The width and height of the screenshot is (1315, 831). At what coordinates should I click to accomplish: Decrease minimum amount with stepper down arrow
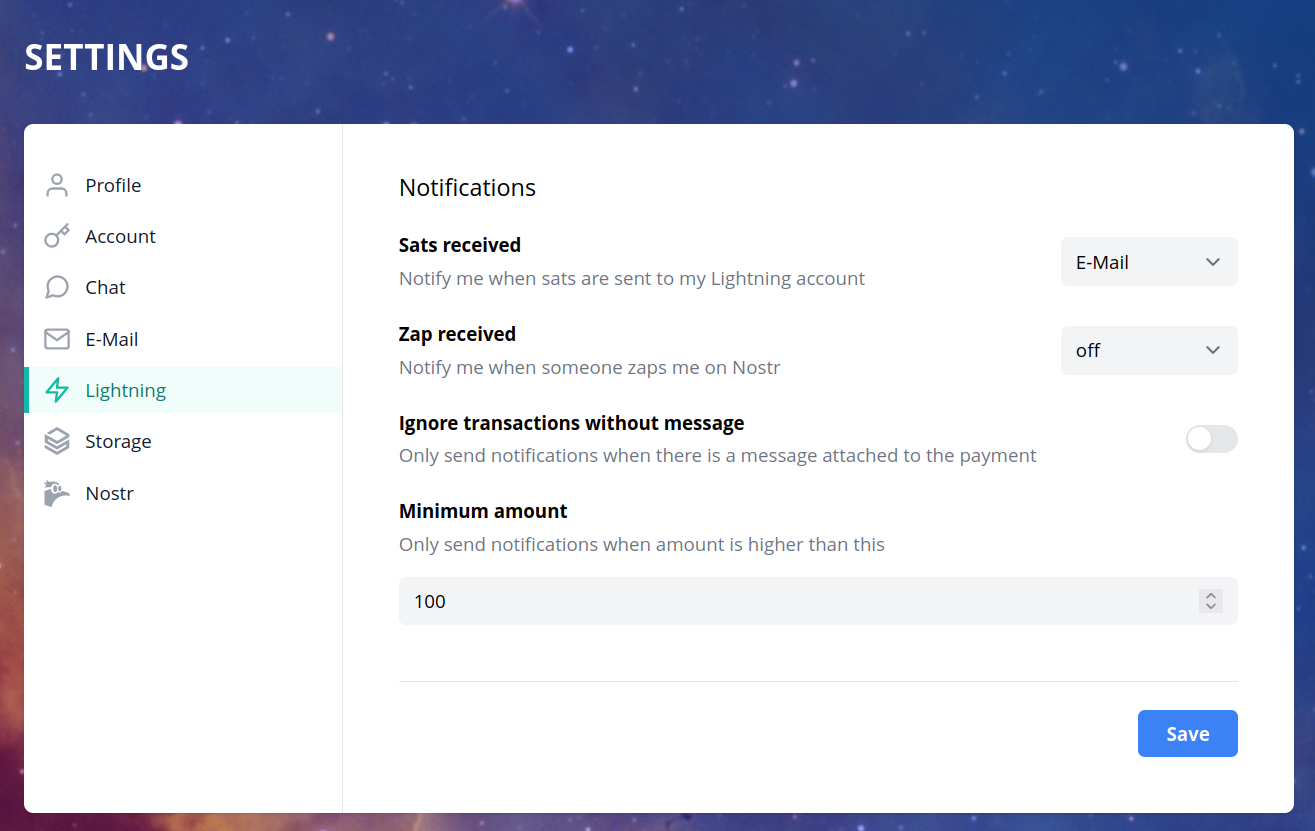pos(1211,607)
